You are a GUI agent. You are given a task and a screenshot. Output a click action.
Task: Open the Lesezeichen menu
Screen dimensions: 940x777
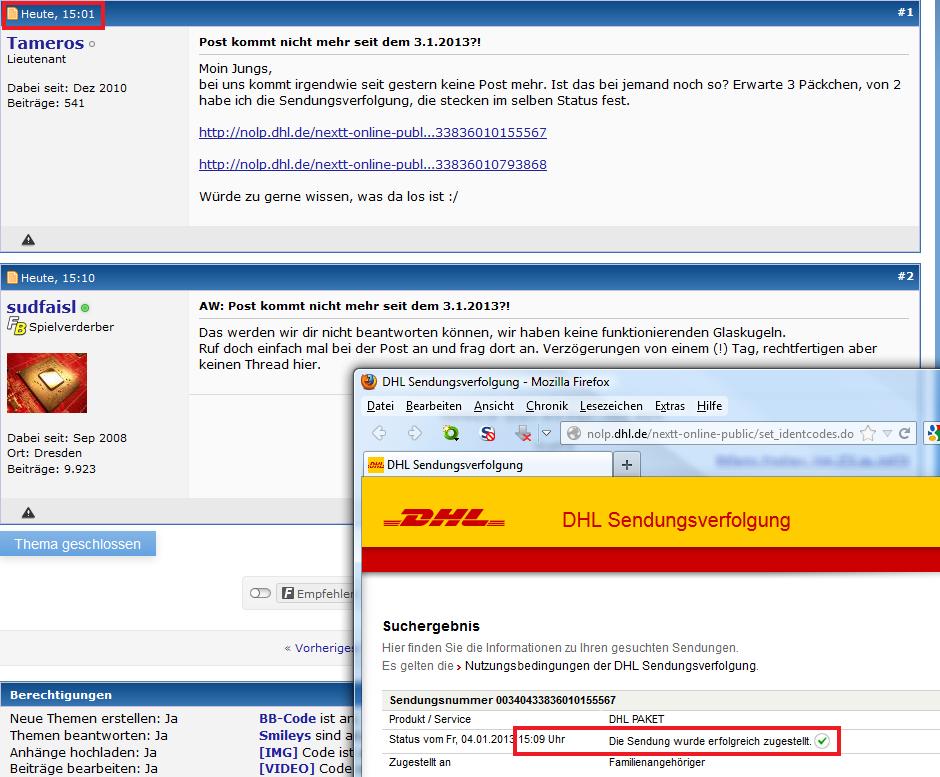tap(611, 406)
